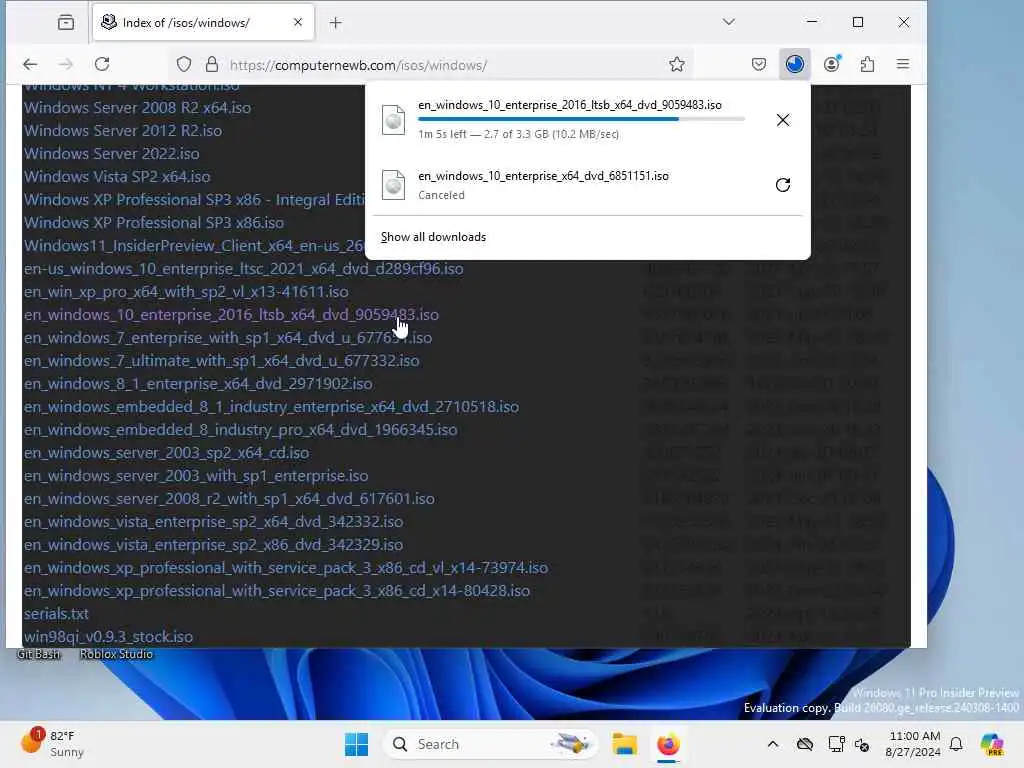Open OneDrive cloud tray icon
1024x768 pixels.
pos(805,744)
